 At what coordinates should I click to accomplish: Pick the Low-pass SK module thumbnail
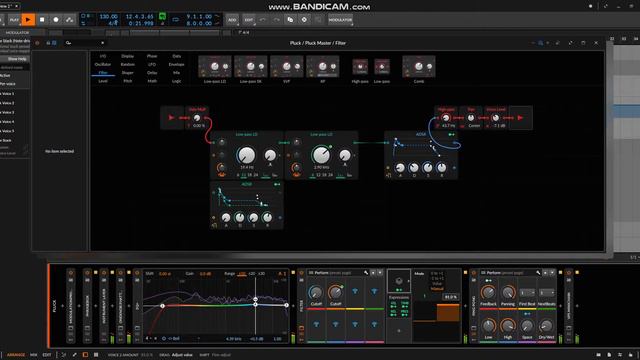(251, 67)
